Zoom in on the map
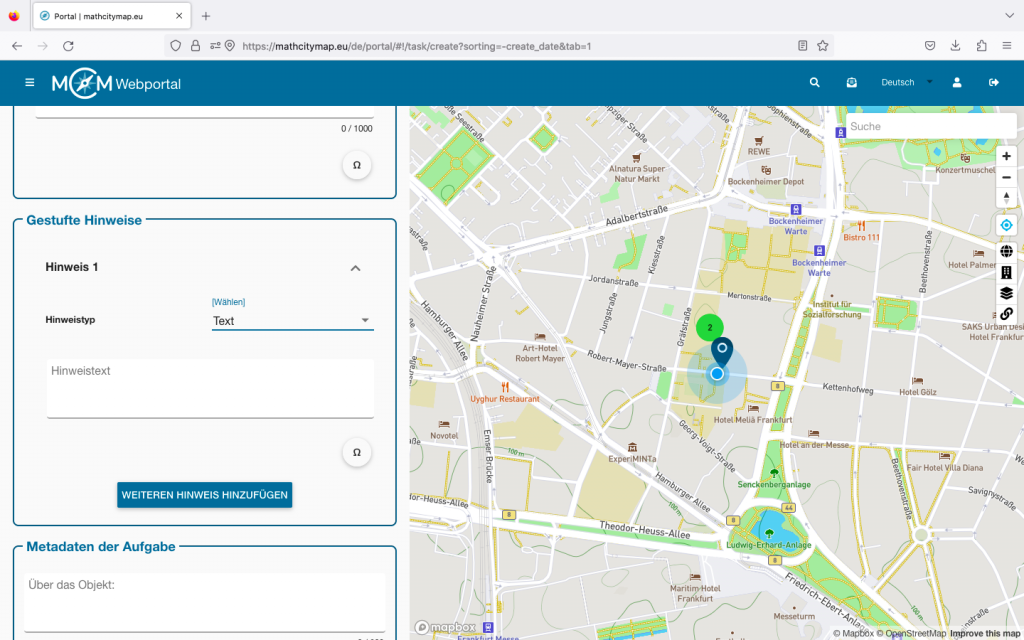 point(1006,156)
